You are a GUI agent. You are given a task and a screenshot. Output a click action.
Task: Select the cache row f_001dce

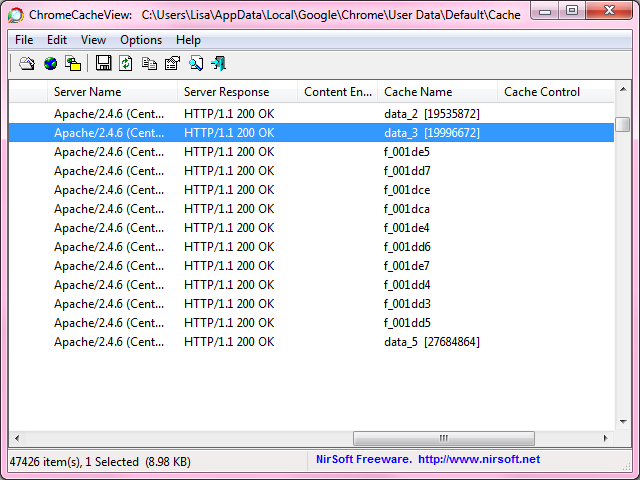click(x=311, y=190)
